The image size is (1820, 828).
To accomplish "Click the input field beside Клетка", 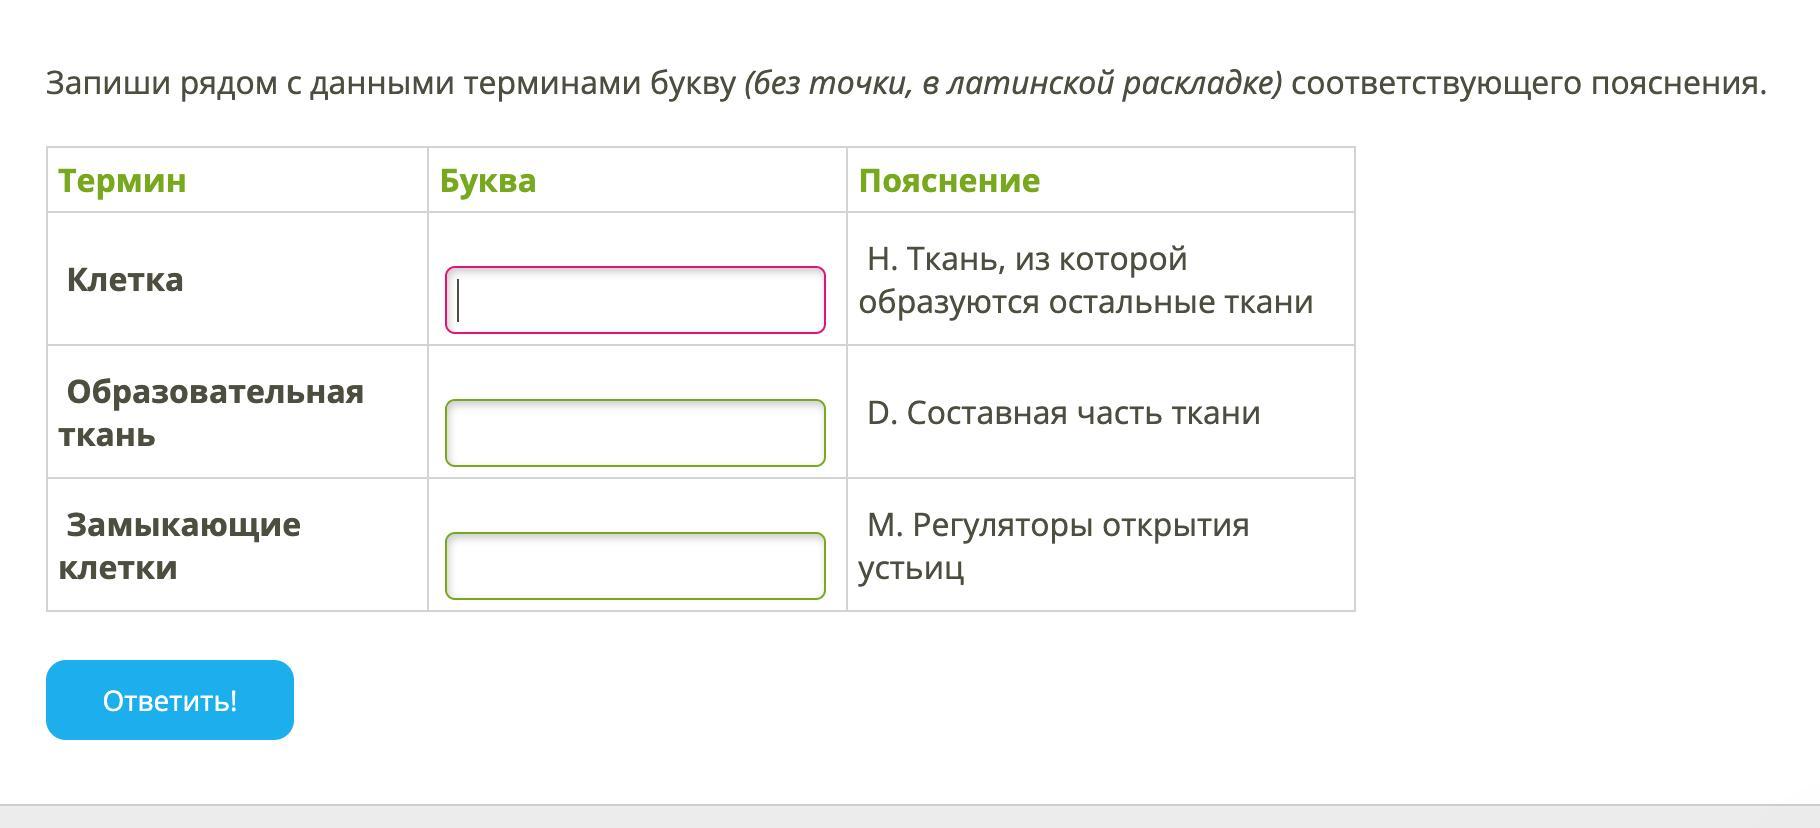I will [635, 300].
